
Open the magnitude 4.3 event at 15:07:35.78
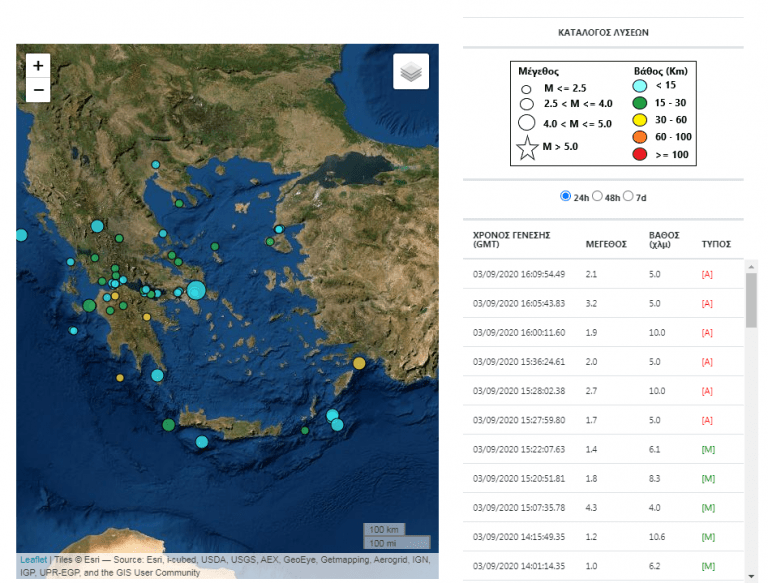pos(603,508)
